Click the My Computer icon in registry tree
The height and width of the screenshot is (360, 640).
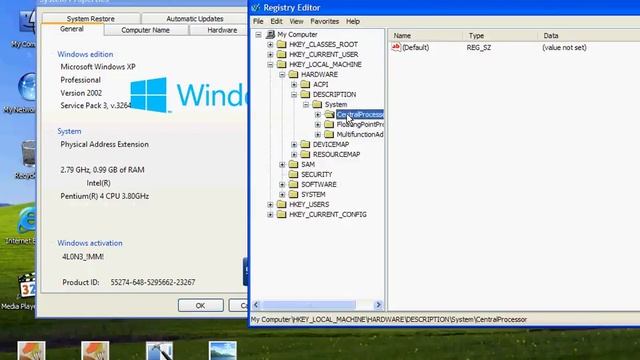click(270, 34)
